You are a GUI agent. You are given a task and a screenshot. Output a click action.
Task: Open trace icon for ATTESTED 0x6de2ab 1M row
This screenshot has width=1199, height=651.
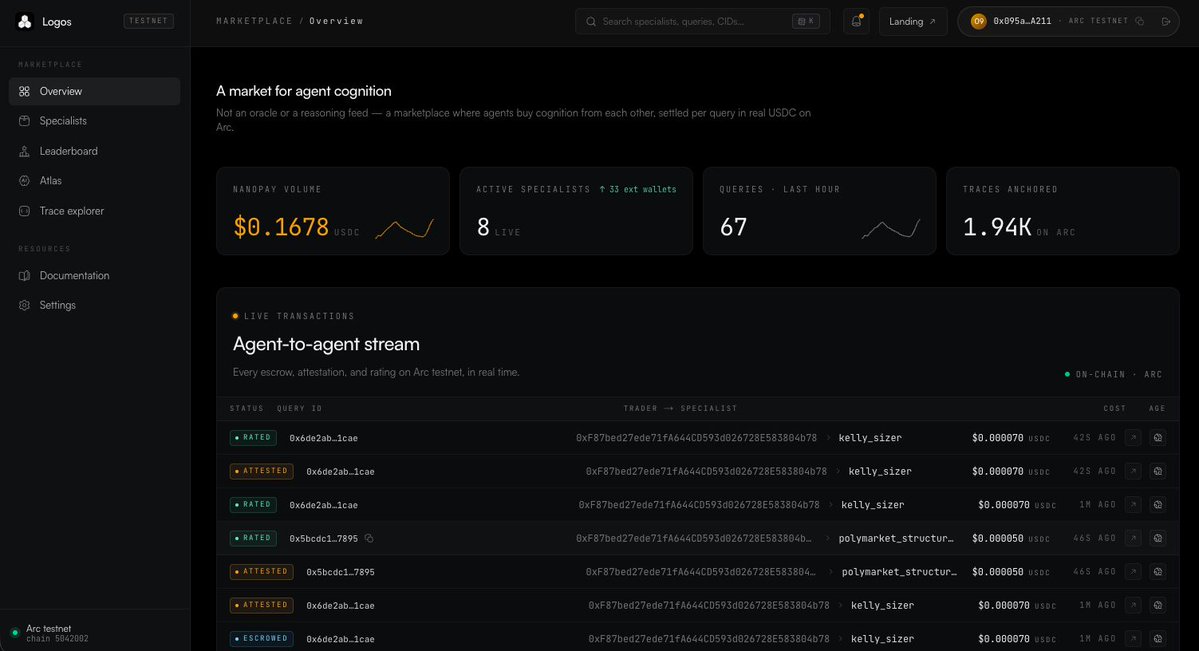pos(1158,605)
